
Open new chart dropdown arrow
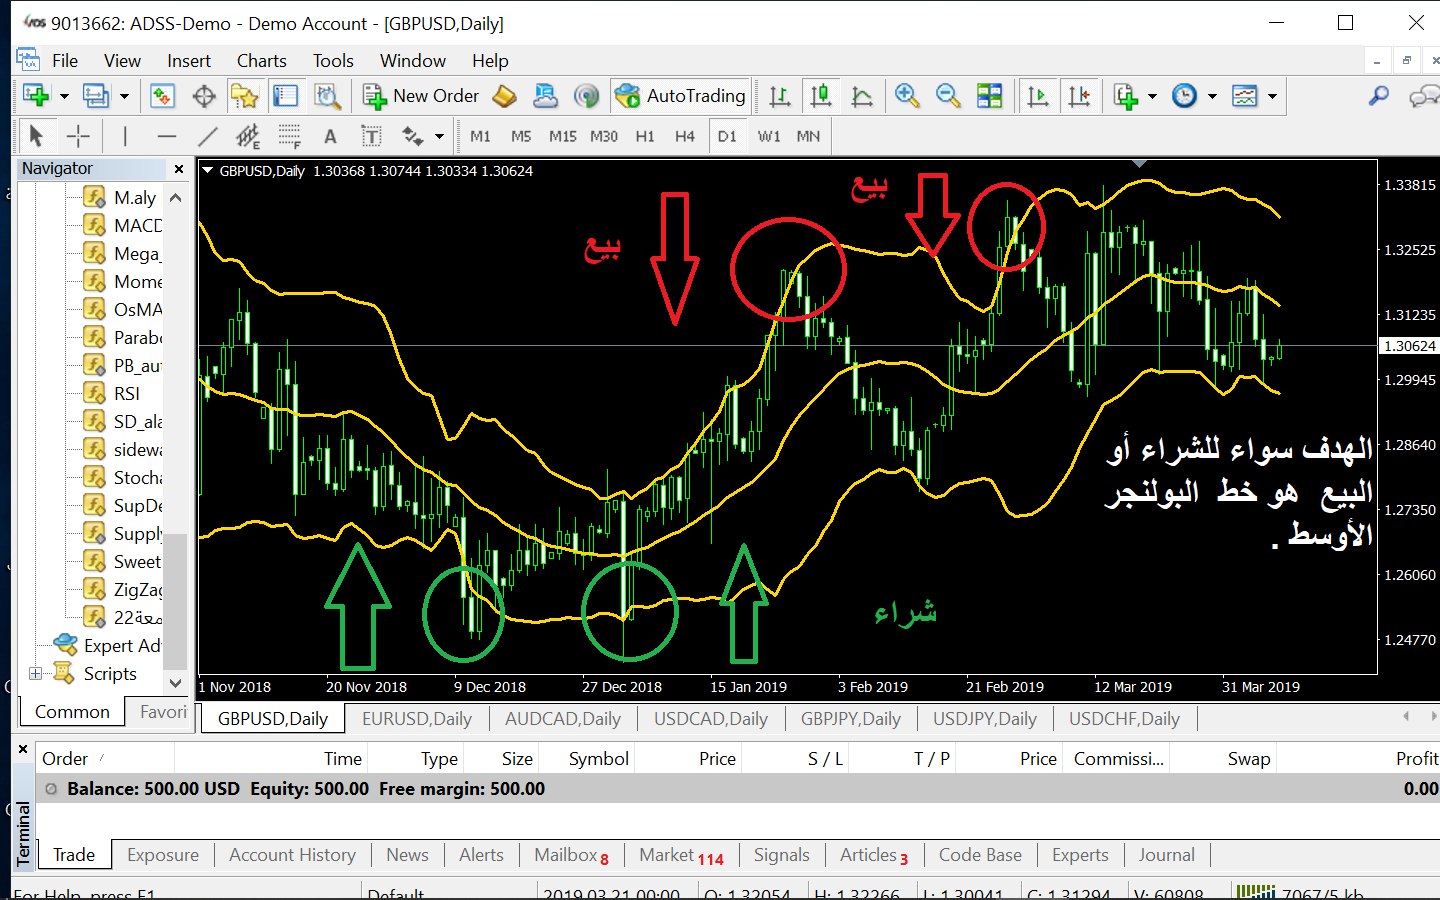[64, 97]
